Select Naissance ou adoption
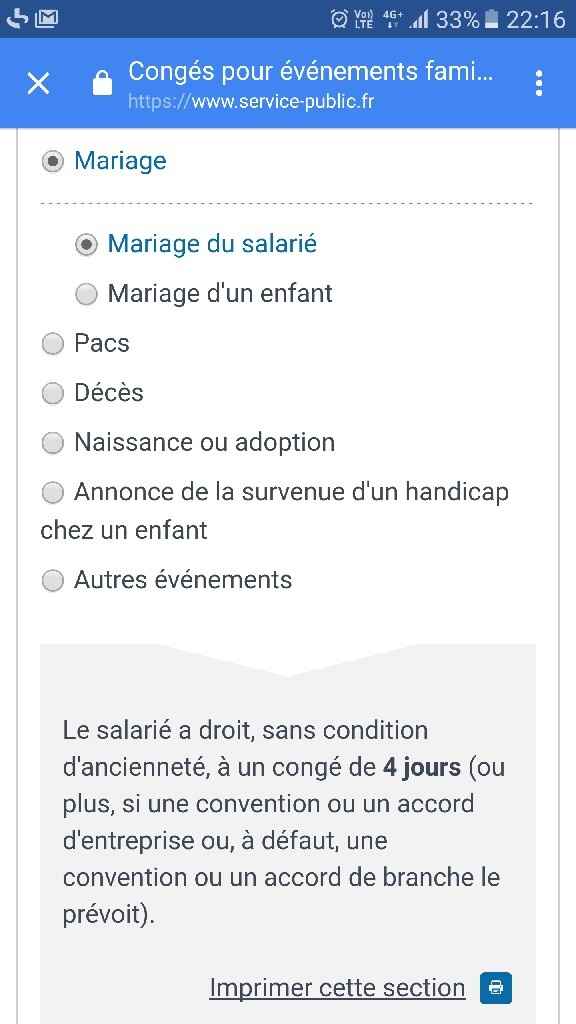 52,442
